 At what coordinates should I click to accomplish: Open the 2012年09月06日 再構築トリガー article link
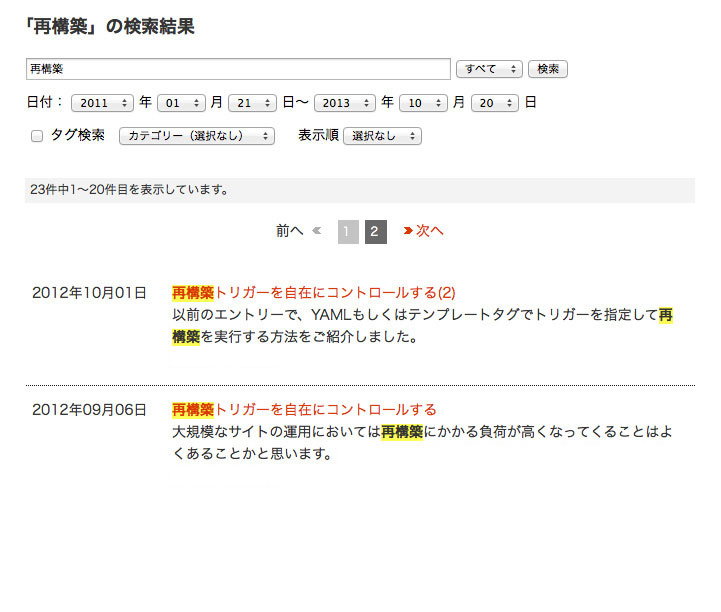pyautogui.click(x=304, y=410)
